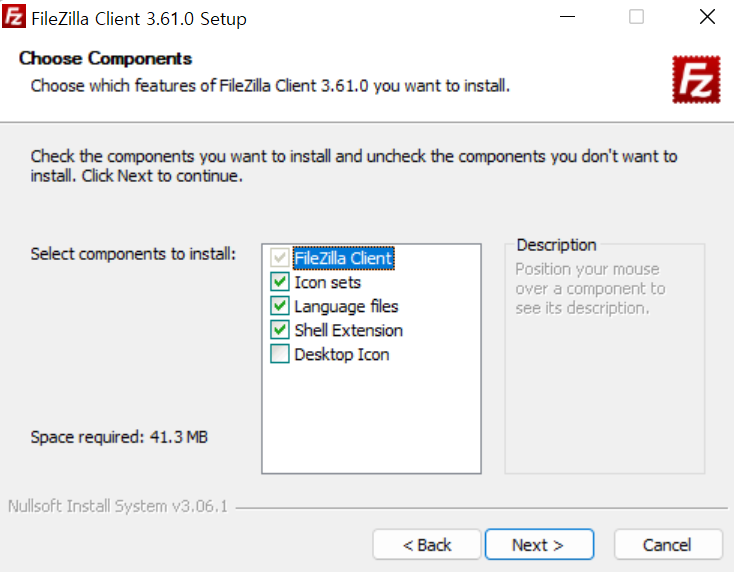Viewport: 734px width, 572px height.
Task: Select the Shell Extension component label
Action: [x=349, y=330]
